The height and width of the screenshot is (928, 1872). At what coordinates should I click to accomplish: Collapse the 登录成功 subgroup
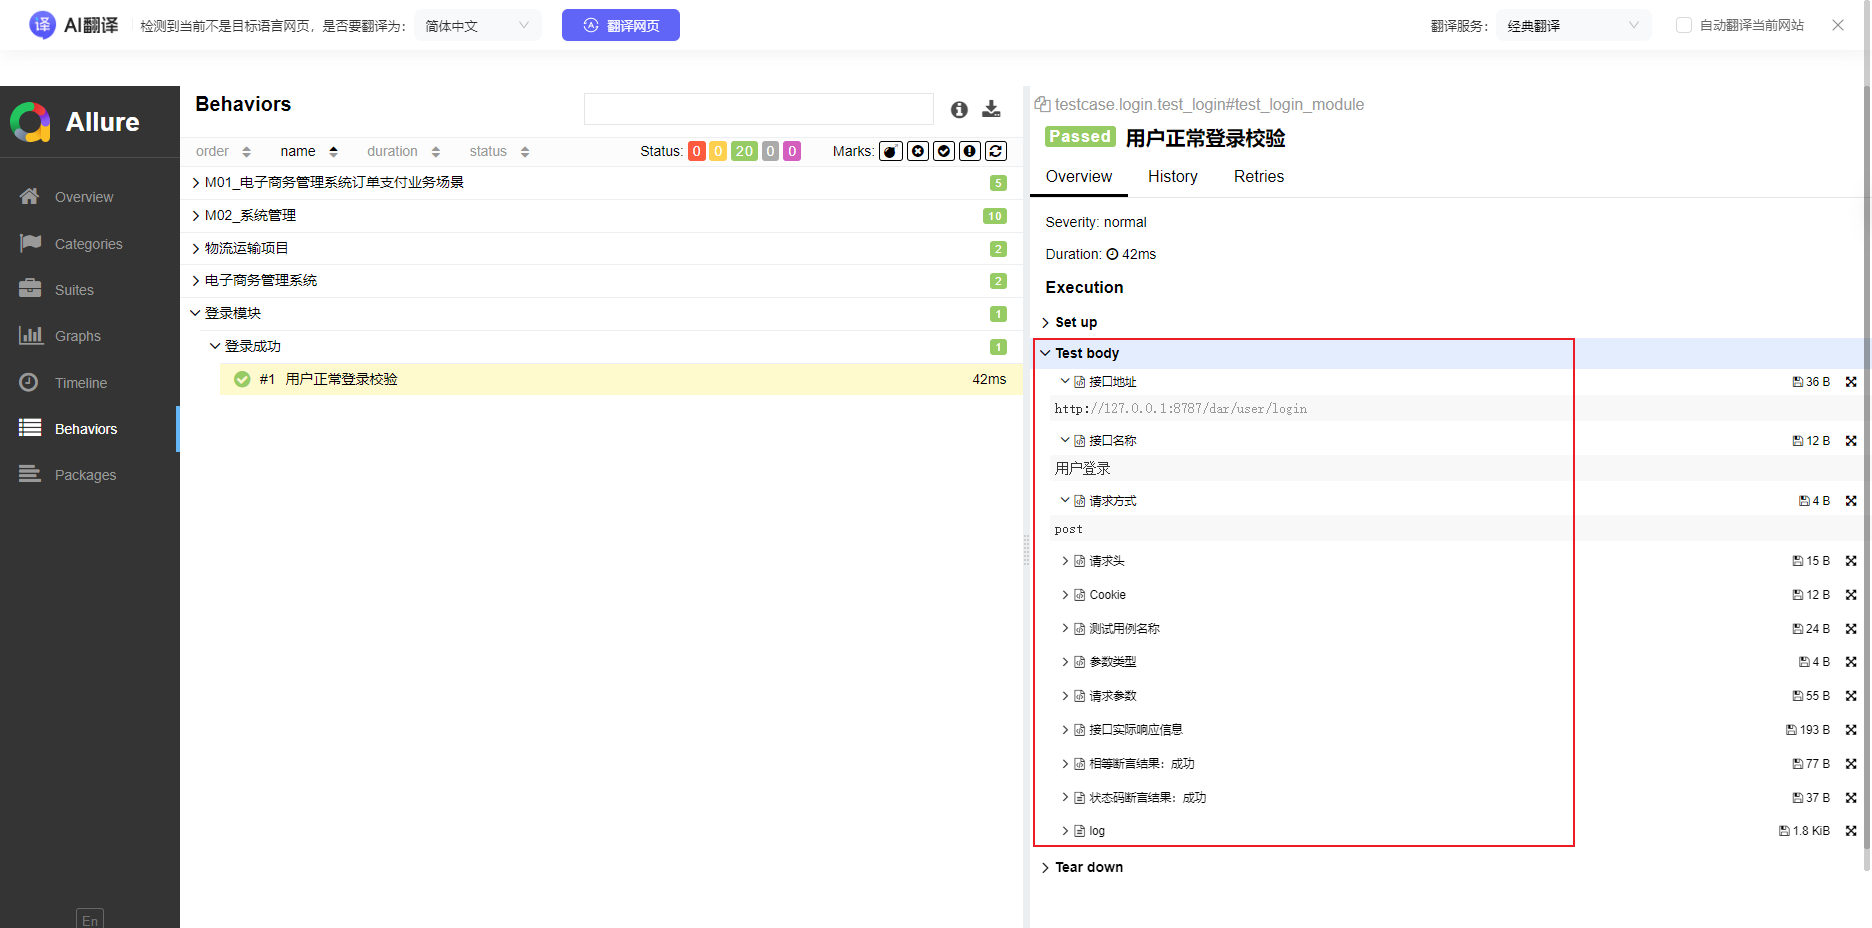(610, 346)
